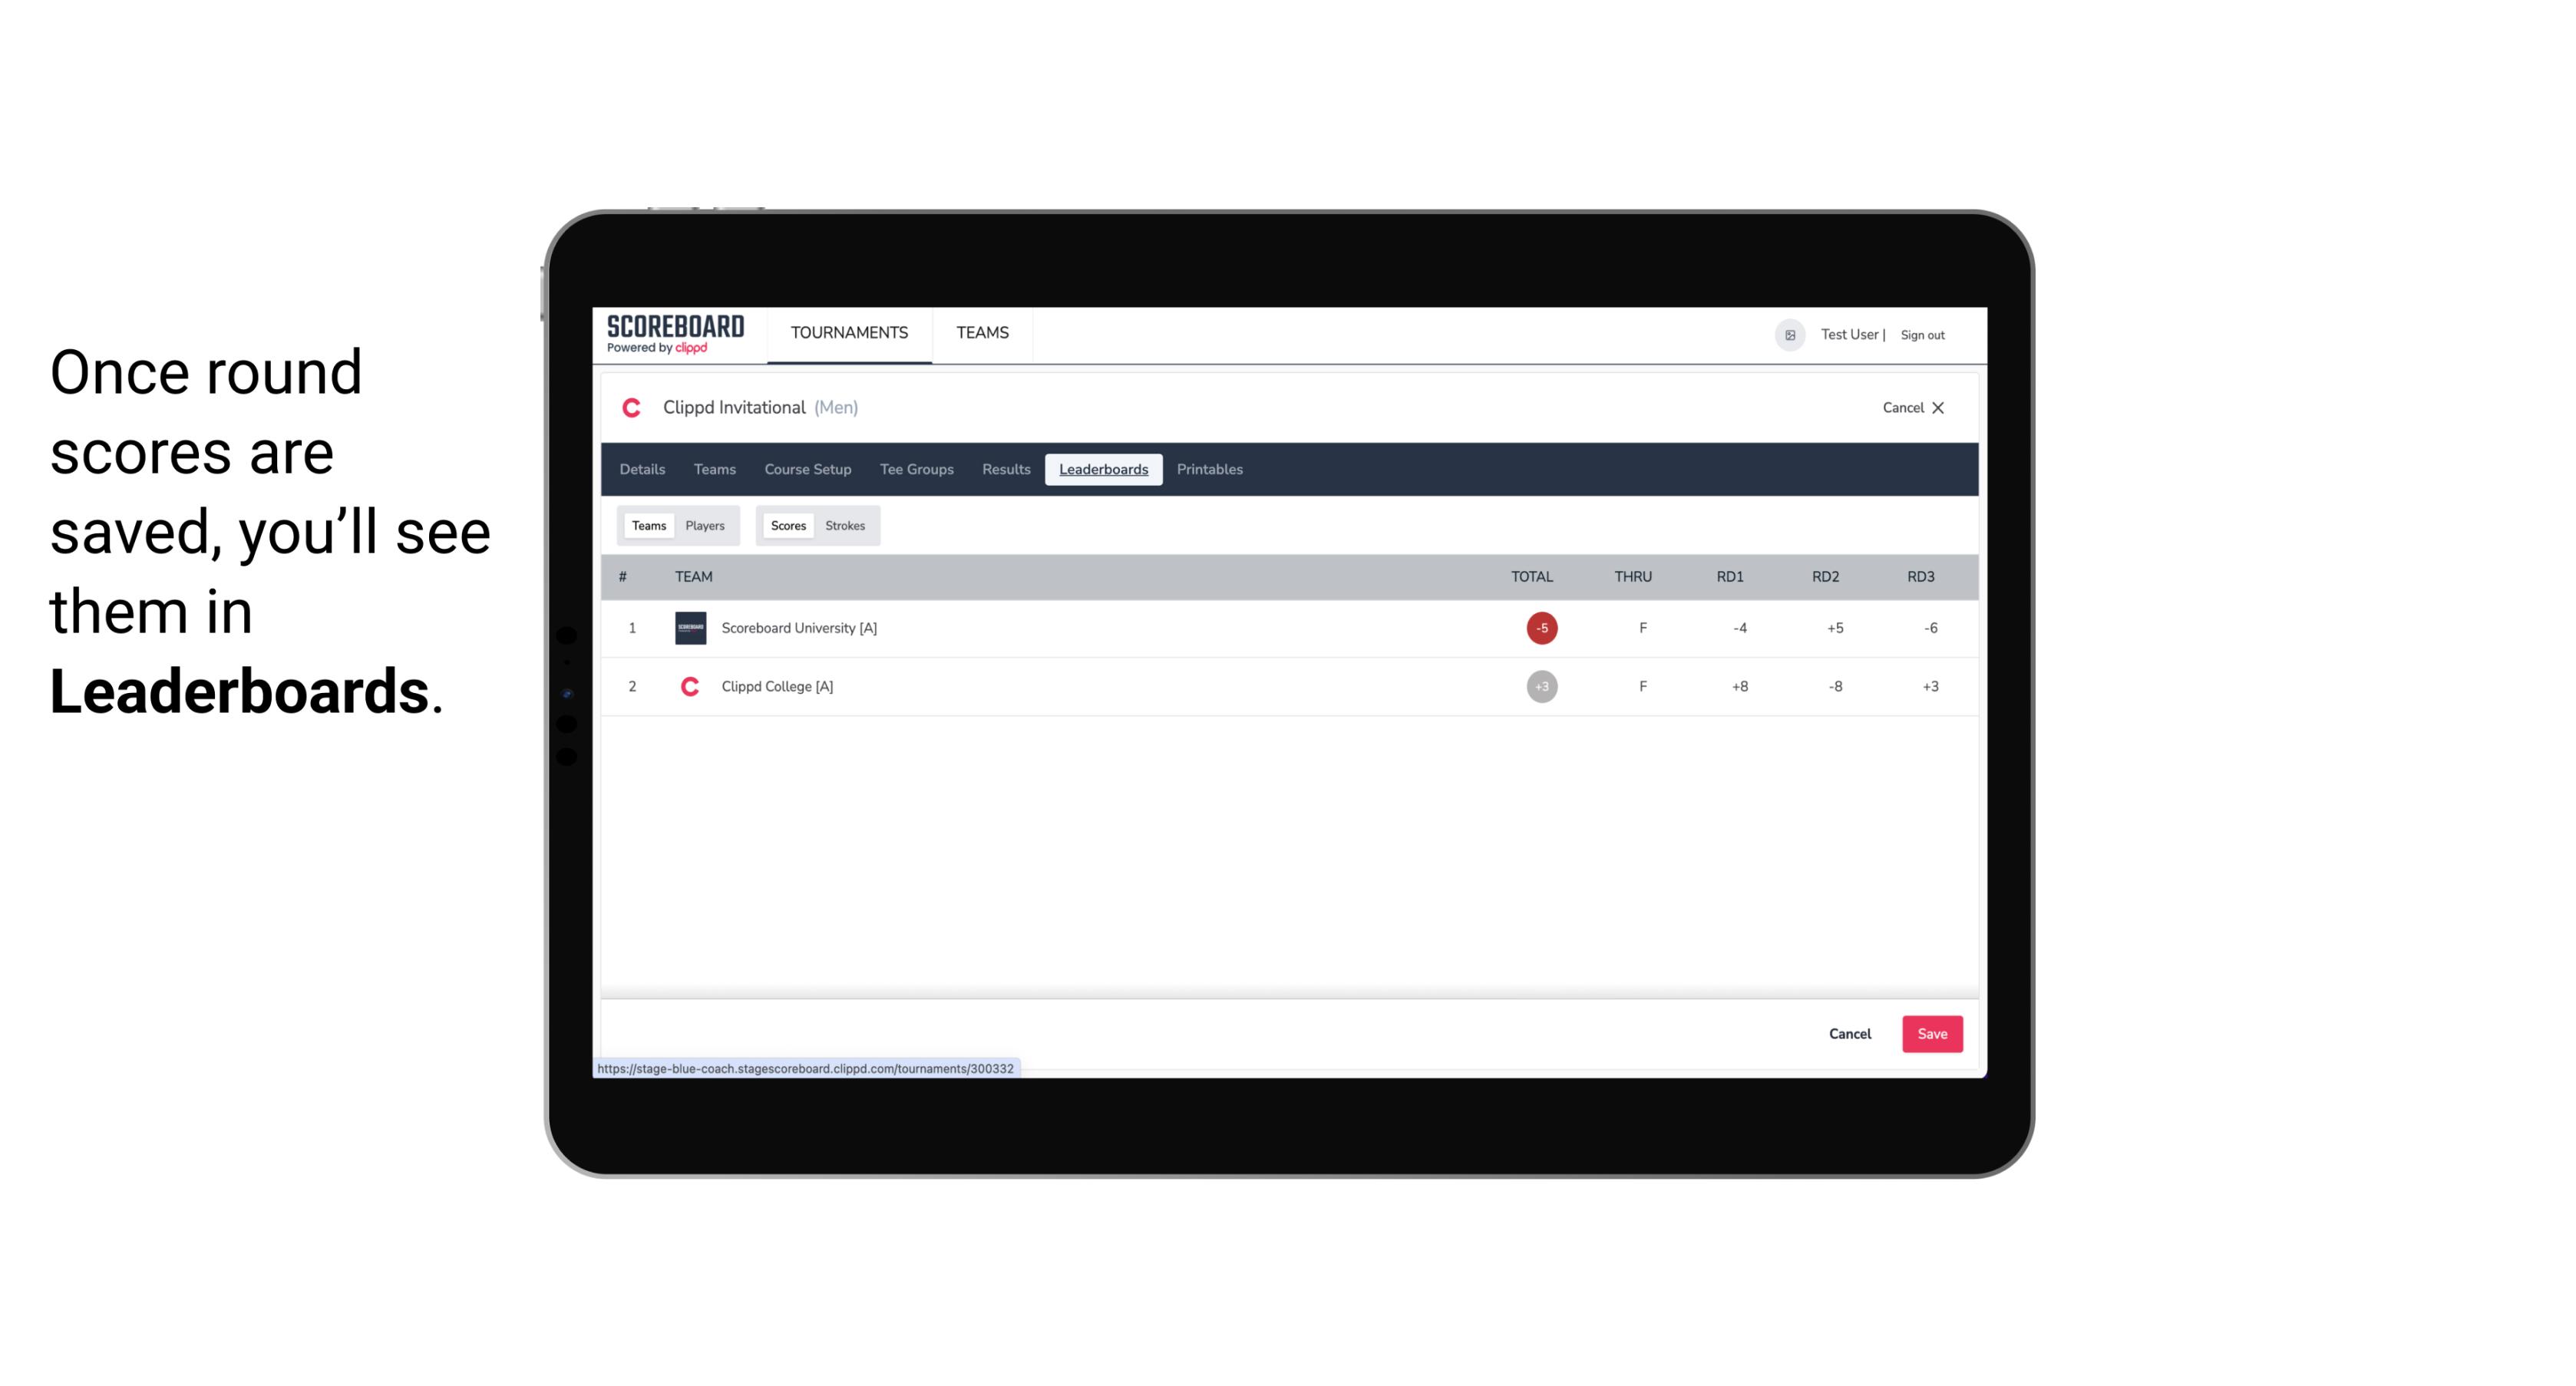Click the Save button

pos(1930,1033)
